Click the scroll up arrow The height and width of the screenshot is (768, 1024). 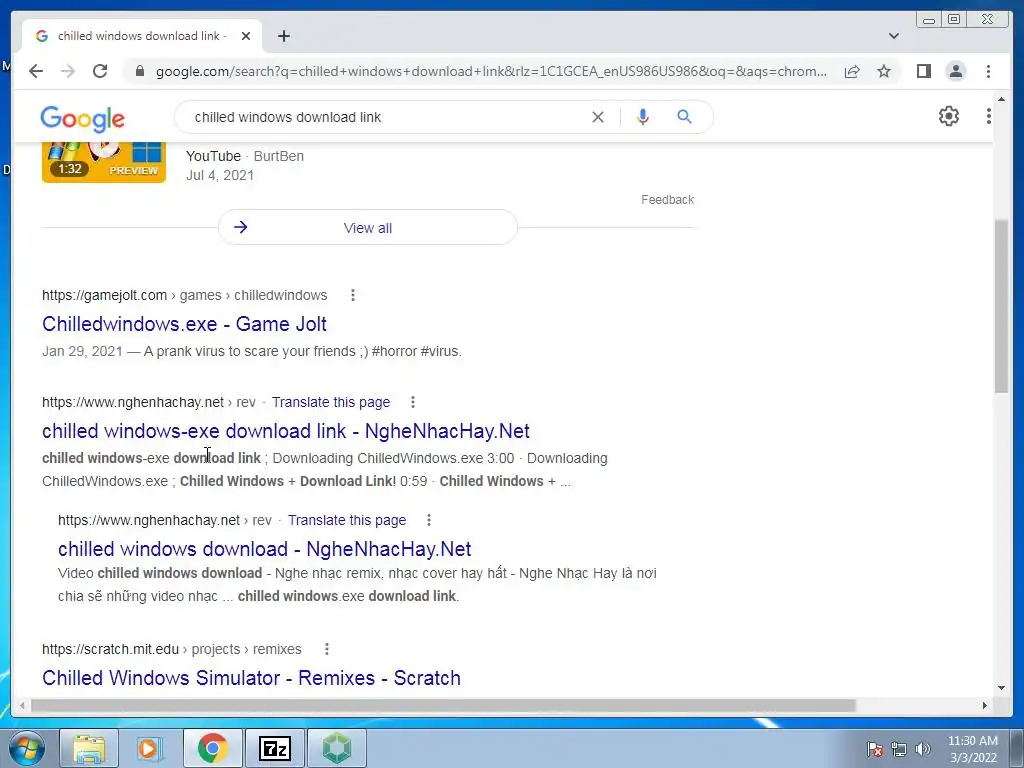(x=1001, y=99)
